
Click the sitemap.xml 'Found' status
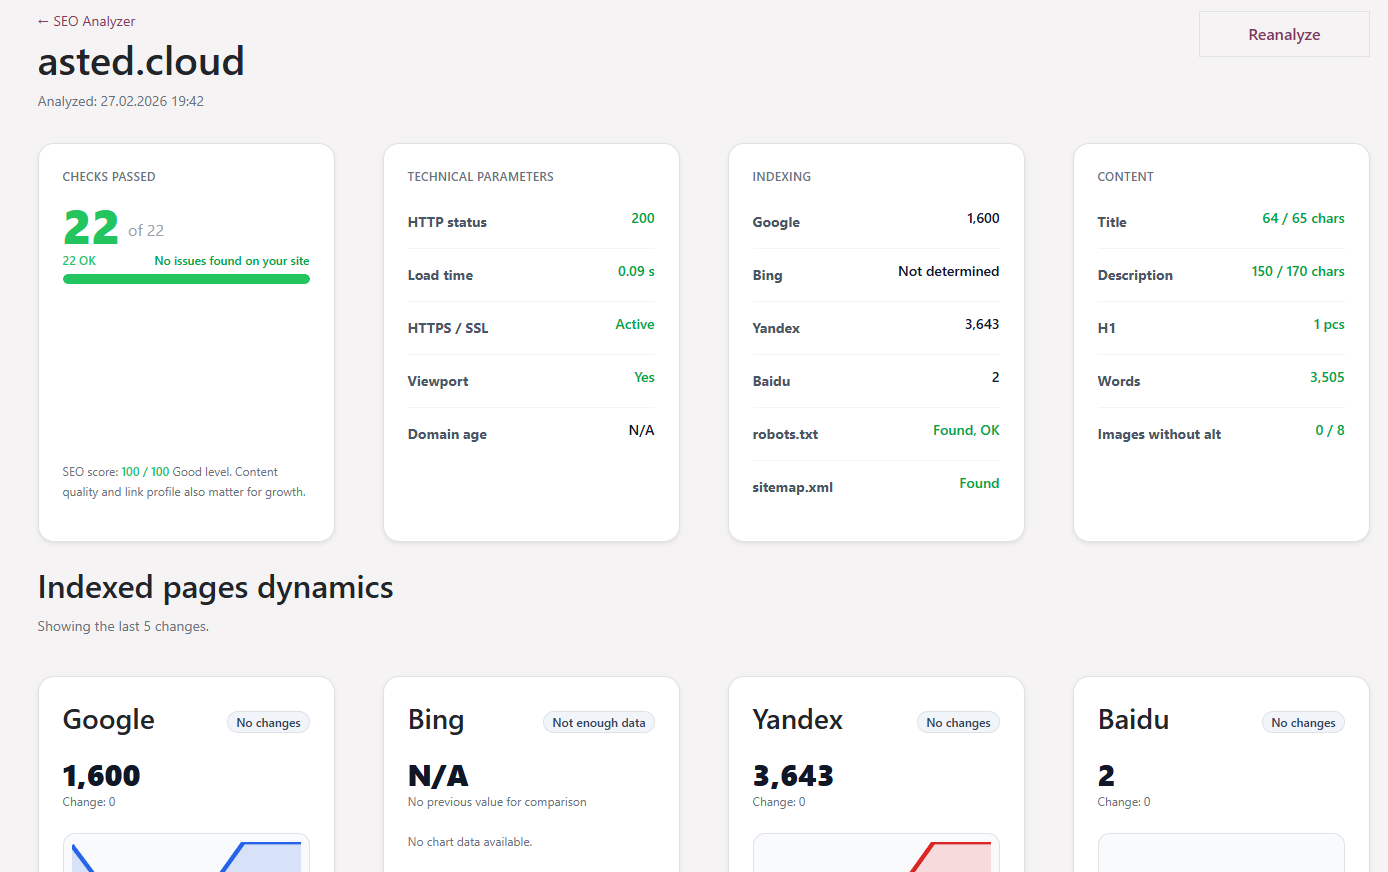pyautogui.click(x=978, y=484)
